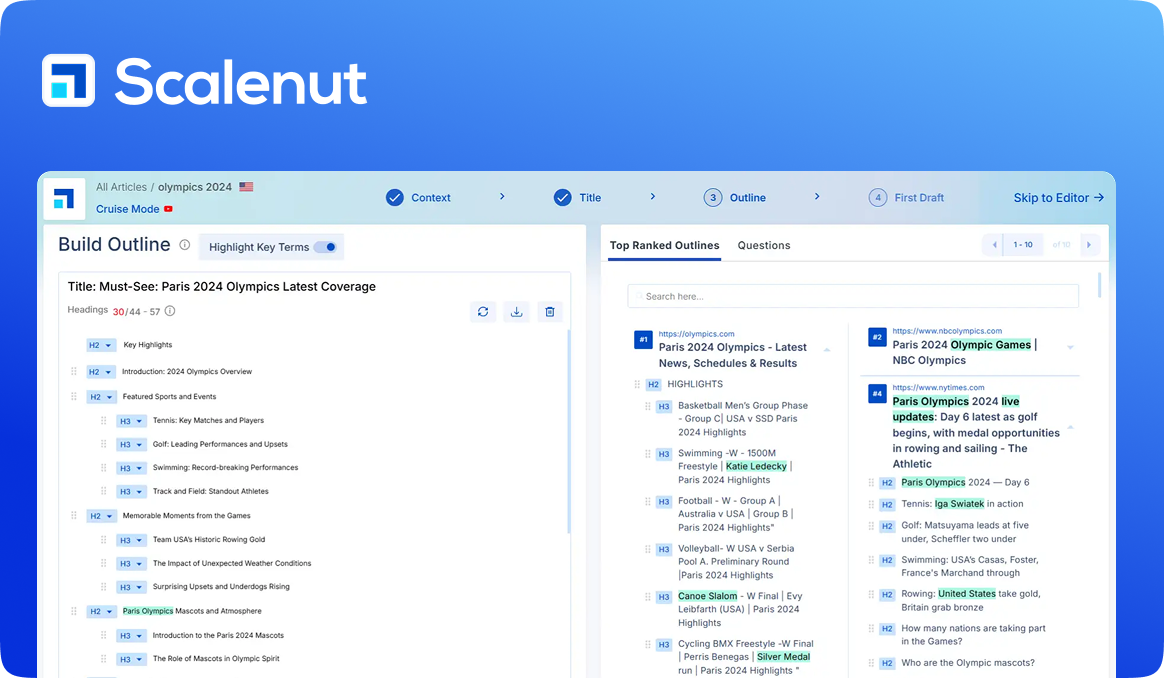This screenshot has height=678, width=1164.
Task: Grab drag handle of Who are the Olympic mascots
Action: 871,663
